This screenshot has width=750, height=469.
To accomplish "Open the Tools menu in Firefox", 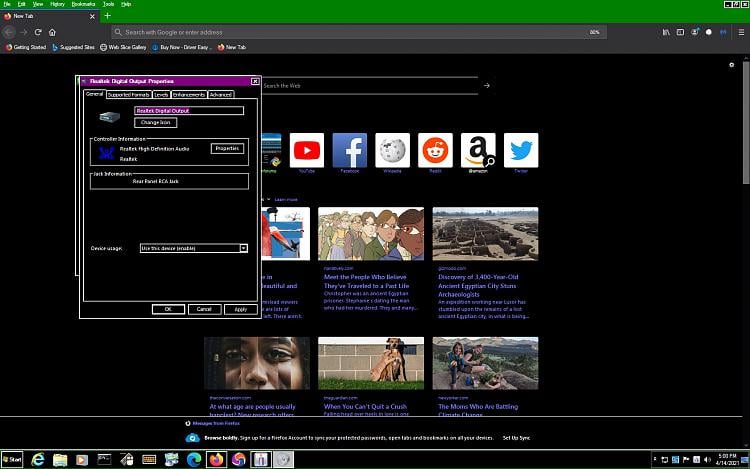I will tap(109, 4).
